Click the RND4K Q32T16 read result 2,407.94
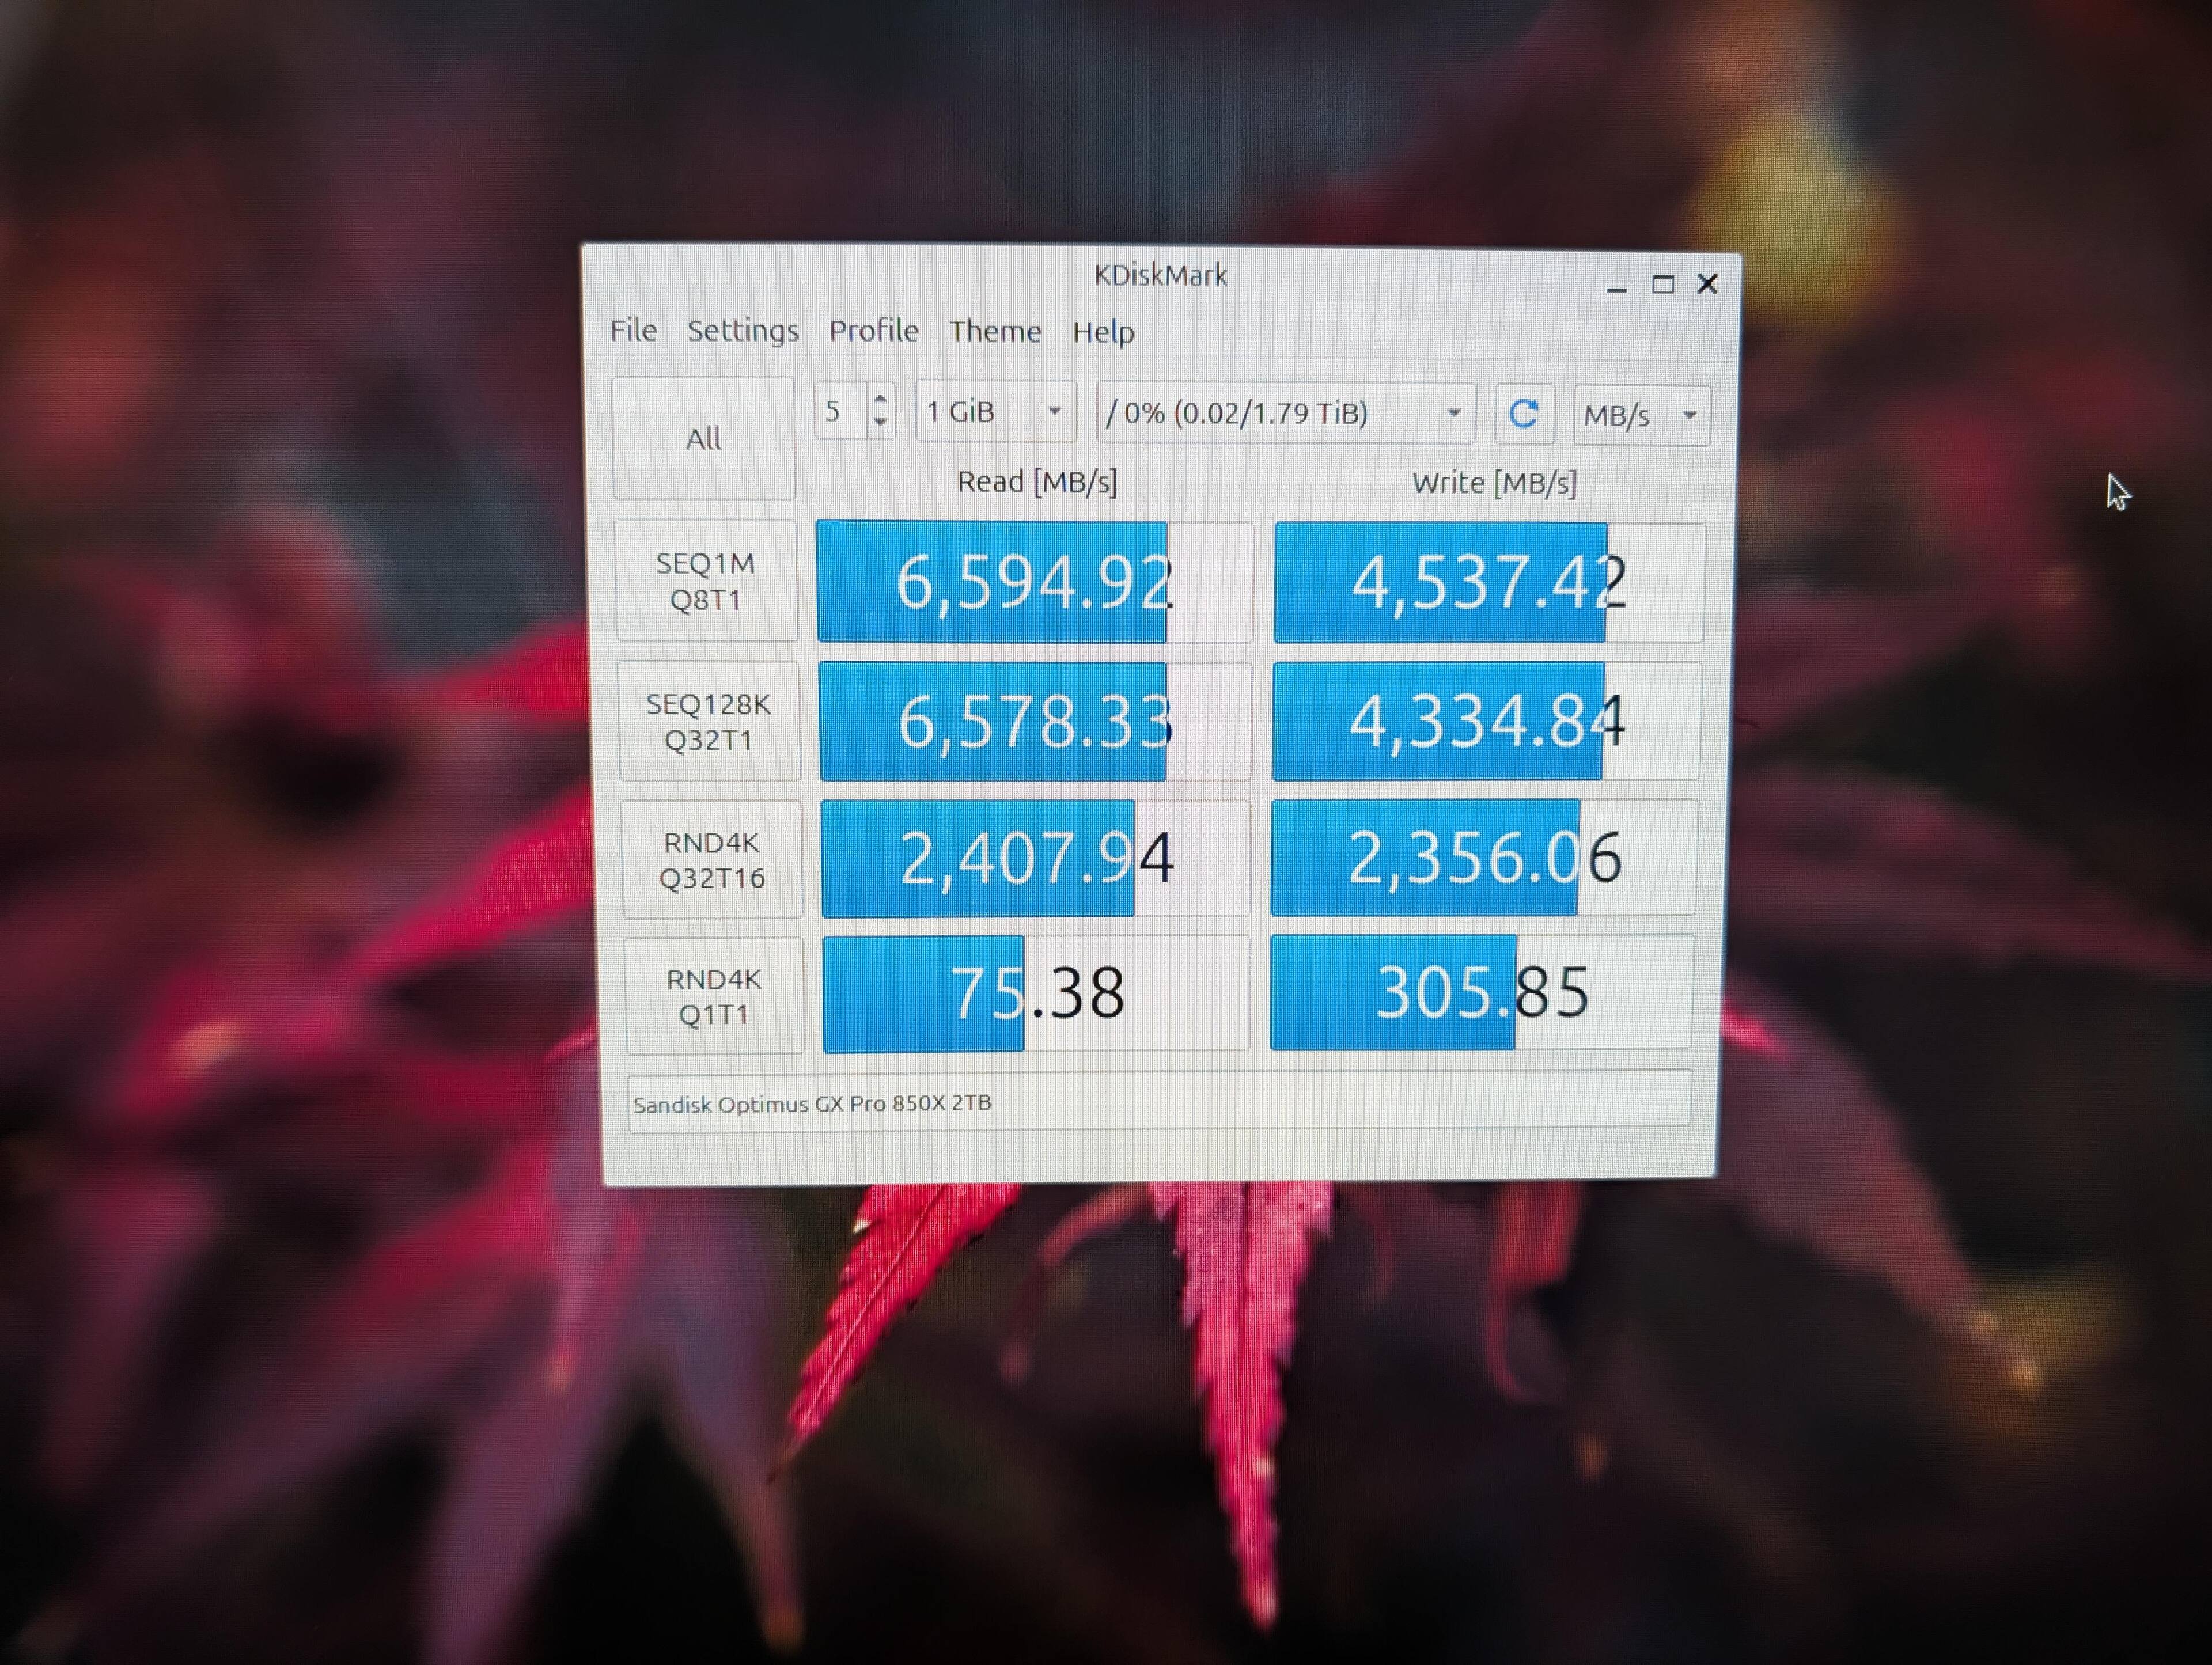The height and width of the screenshot is (1665, 2212). (x=1036, y=859)
